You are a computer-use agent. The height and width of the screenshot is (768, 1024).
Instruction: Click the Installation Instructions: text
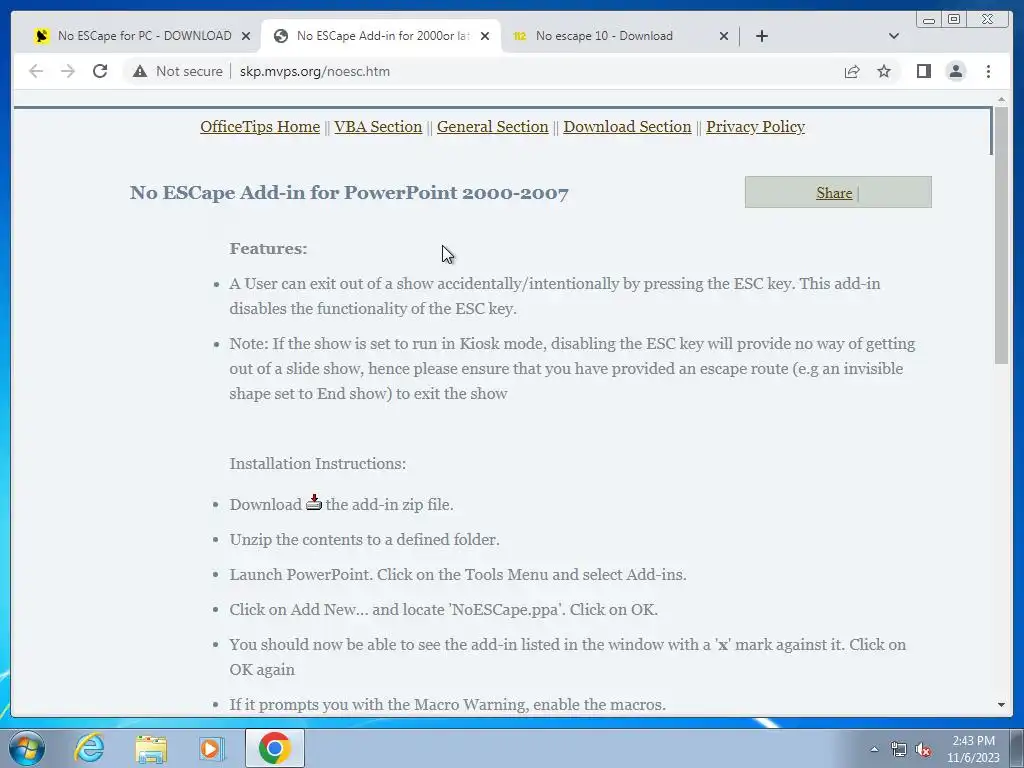pos(317,464)
